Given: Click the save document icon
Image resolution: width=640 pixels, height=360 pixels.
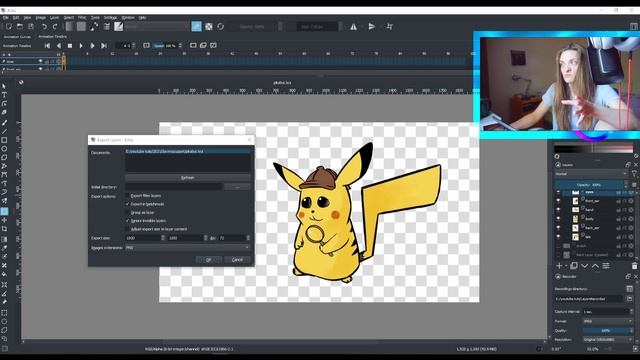Looking at the screenshot, I should (31, 27).
